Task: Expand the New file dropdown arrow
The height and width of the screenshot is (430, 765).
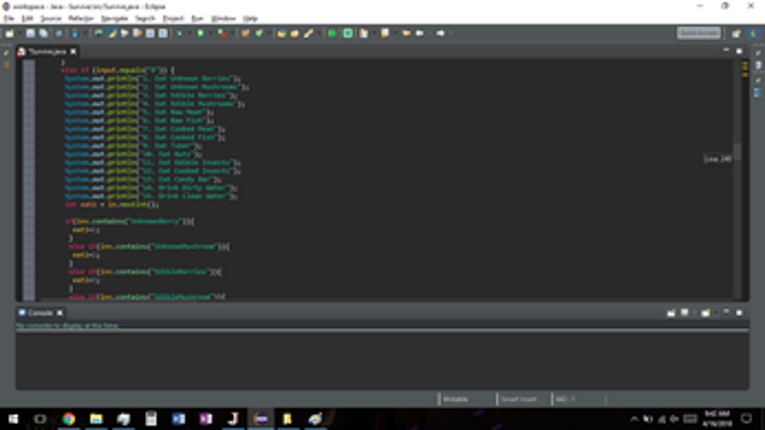Action: [x=19, y=33]
